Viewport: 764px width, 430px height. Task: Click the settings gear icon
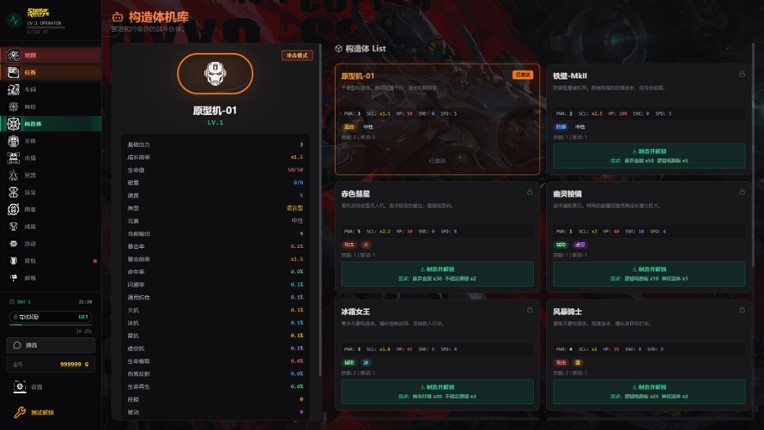coord(19,387)
